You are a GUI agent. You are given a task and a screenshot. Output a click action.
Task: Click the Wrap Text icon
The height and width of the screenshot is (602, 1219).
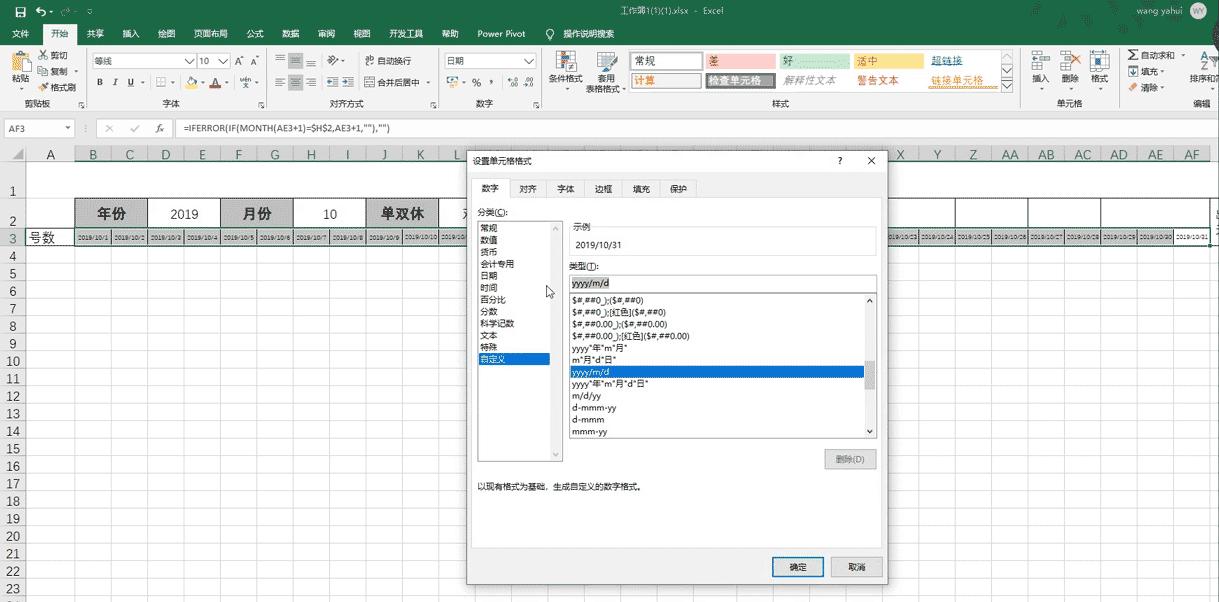click(x=371, y=60)
